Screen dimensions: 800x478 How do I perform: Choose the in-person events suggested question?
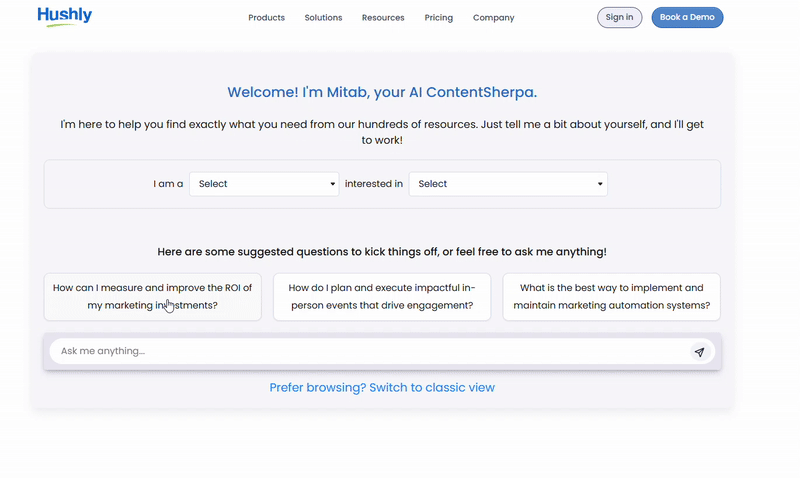coord(382,296)
